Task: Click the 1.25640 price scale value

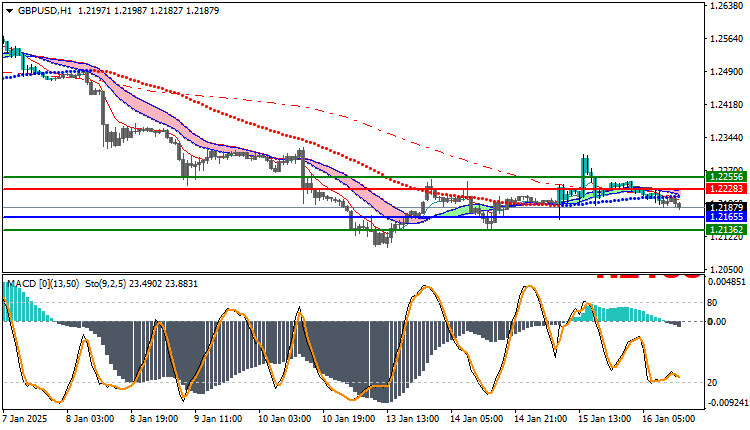Action: tap(726, 39)
